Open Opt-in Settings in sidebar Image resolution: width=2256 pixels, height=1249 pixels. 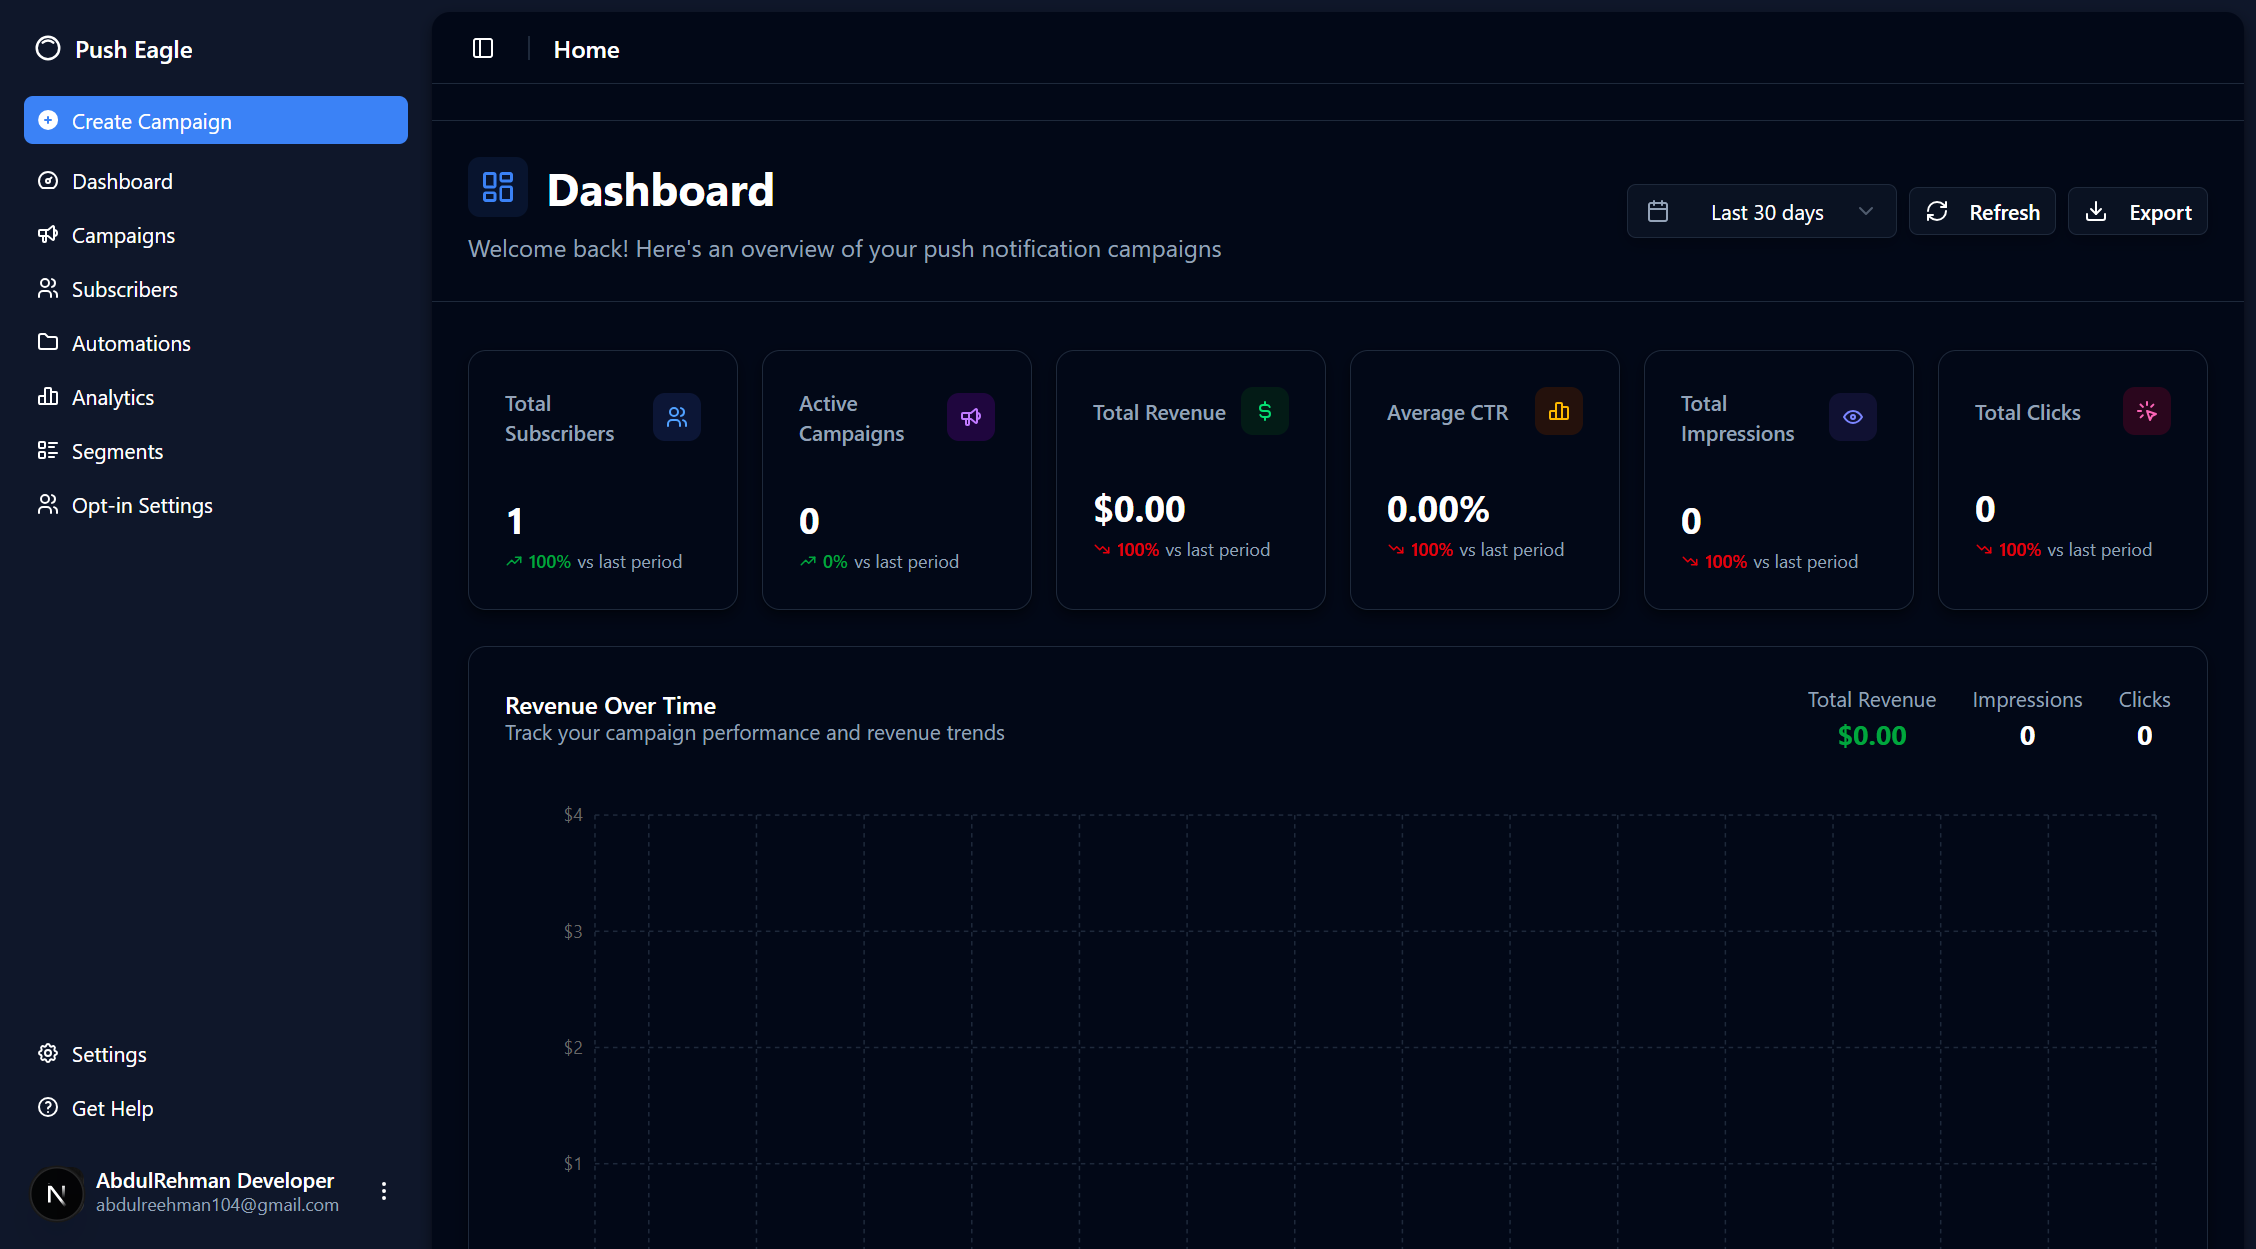pos(216,505)
